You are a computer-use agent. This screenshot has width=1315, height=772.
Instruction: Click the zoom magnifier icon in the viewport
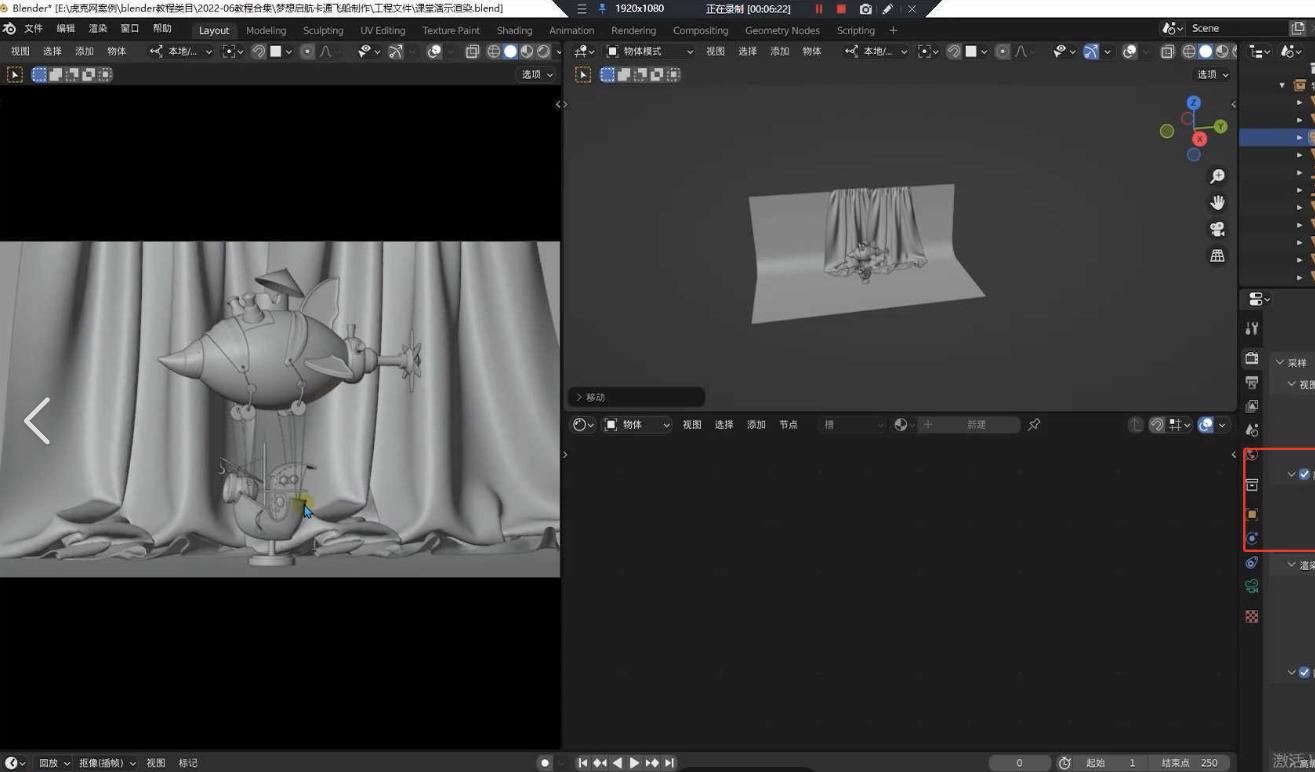(x=1217, y=176)
